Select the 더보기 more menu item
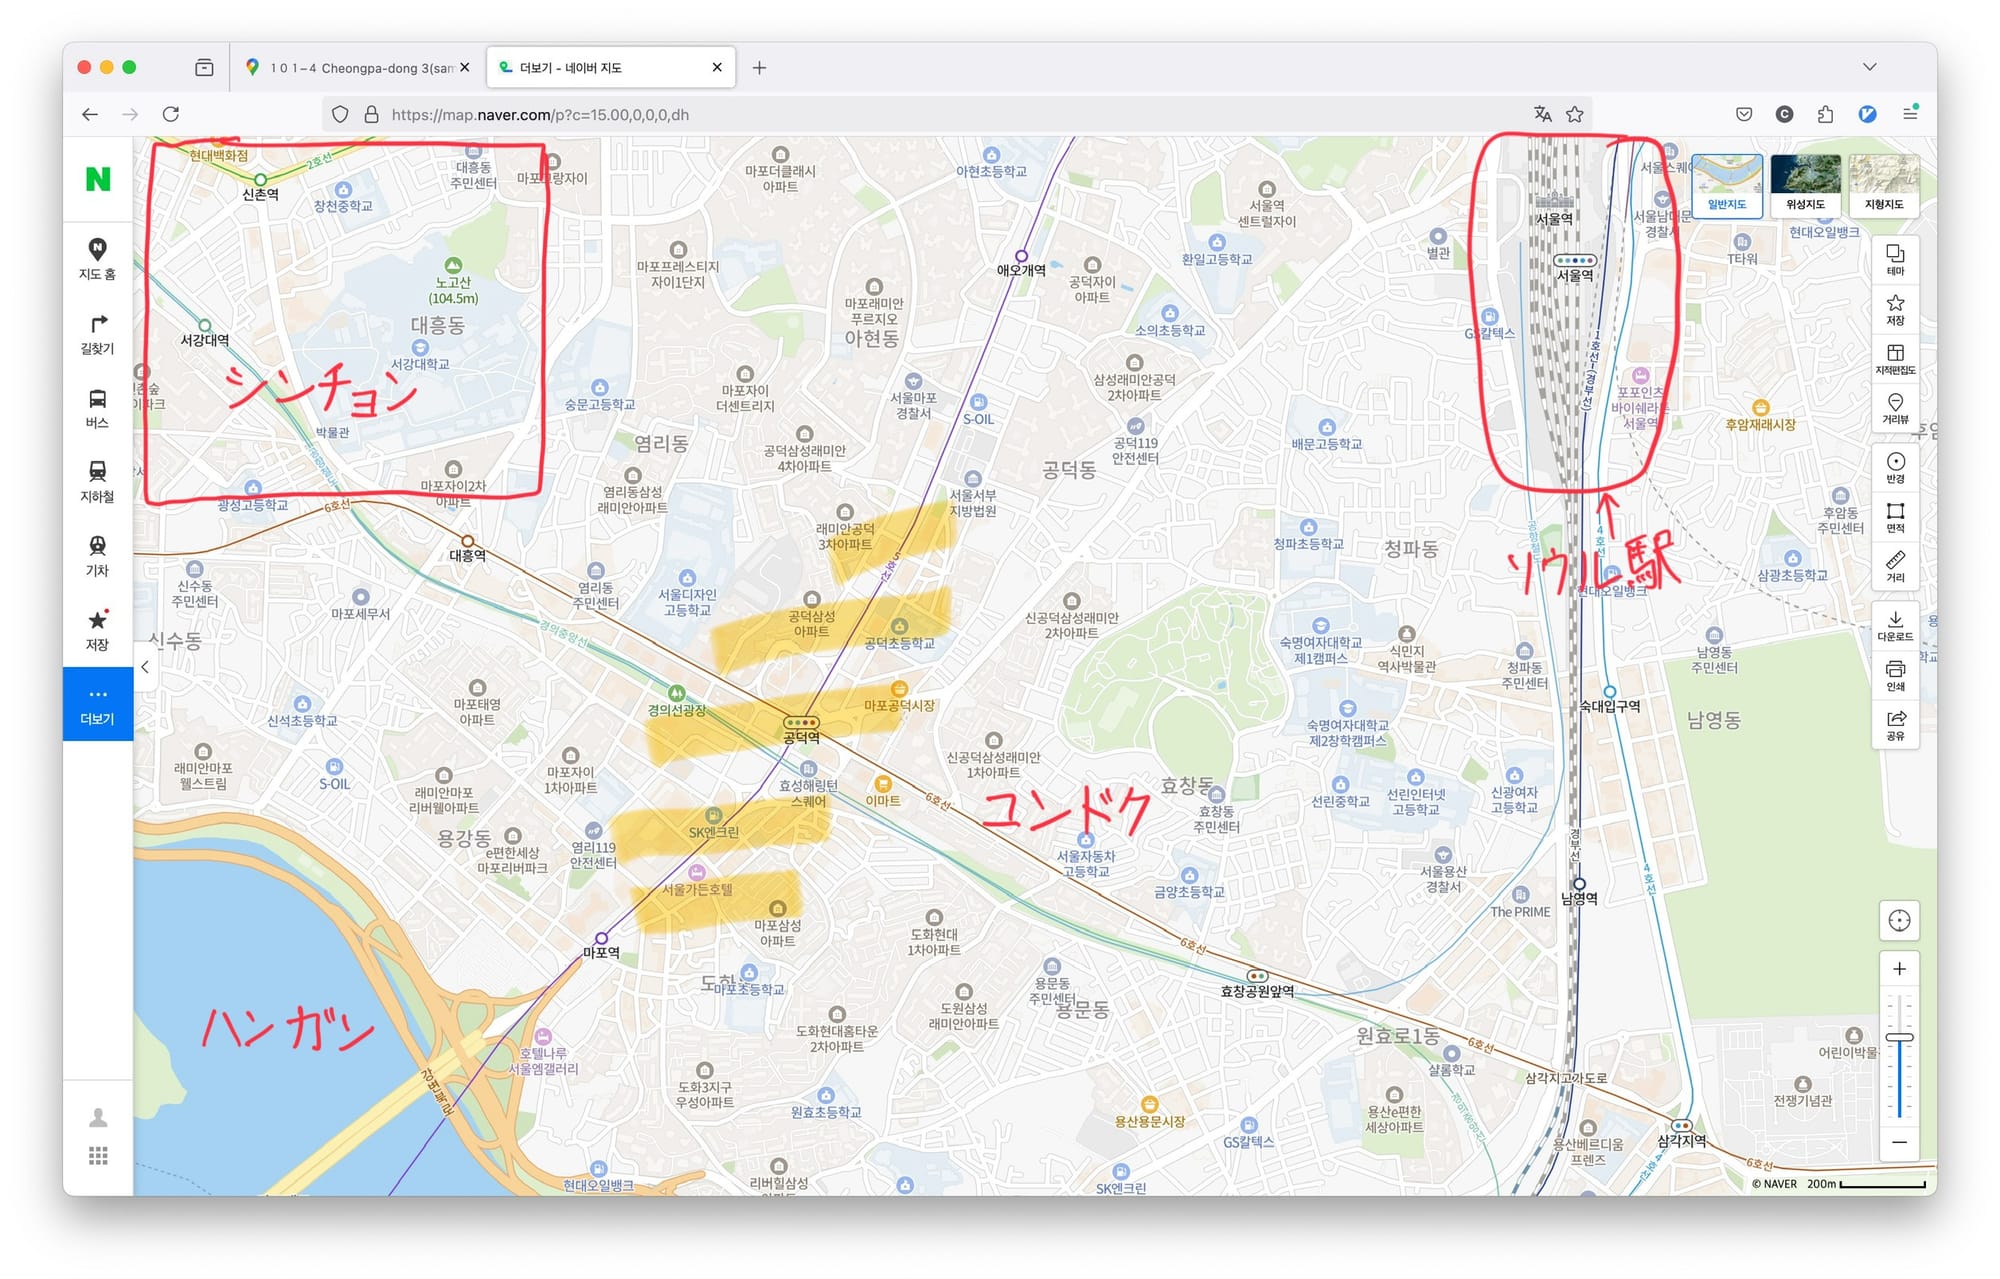This screenshot has height=1279, width=2000. coord(97,704)
